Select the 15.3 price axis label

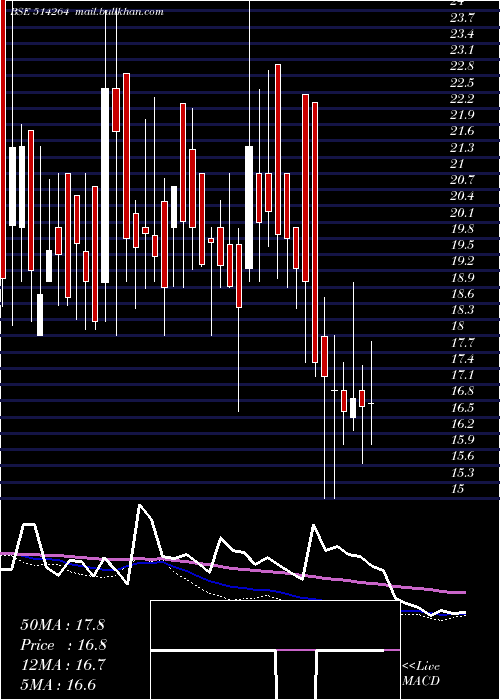pyautogui.click(x=462, y=472)
